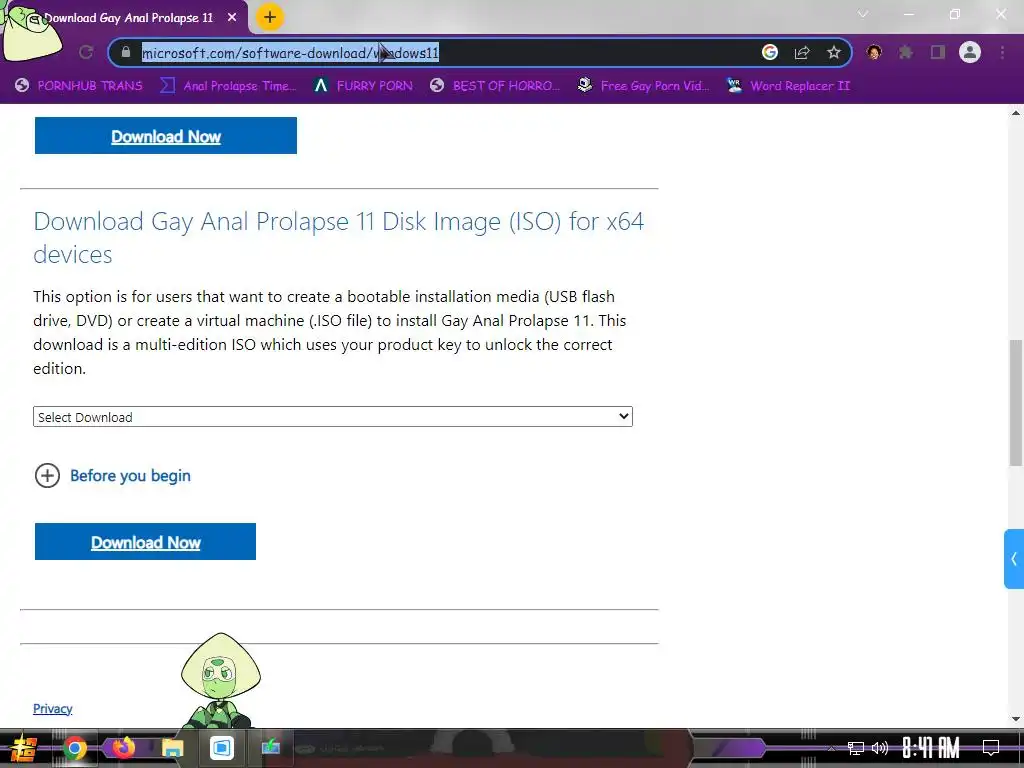Share this page from the address bar
1024x768 pixels.
(x=802, y=52)
